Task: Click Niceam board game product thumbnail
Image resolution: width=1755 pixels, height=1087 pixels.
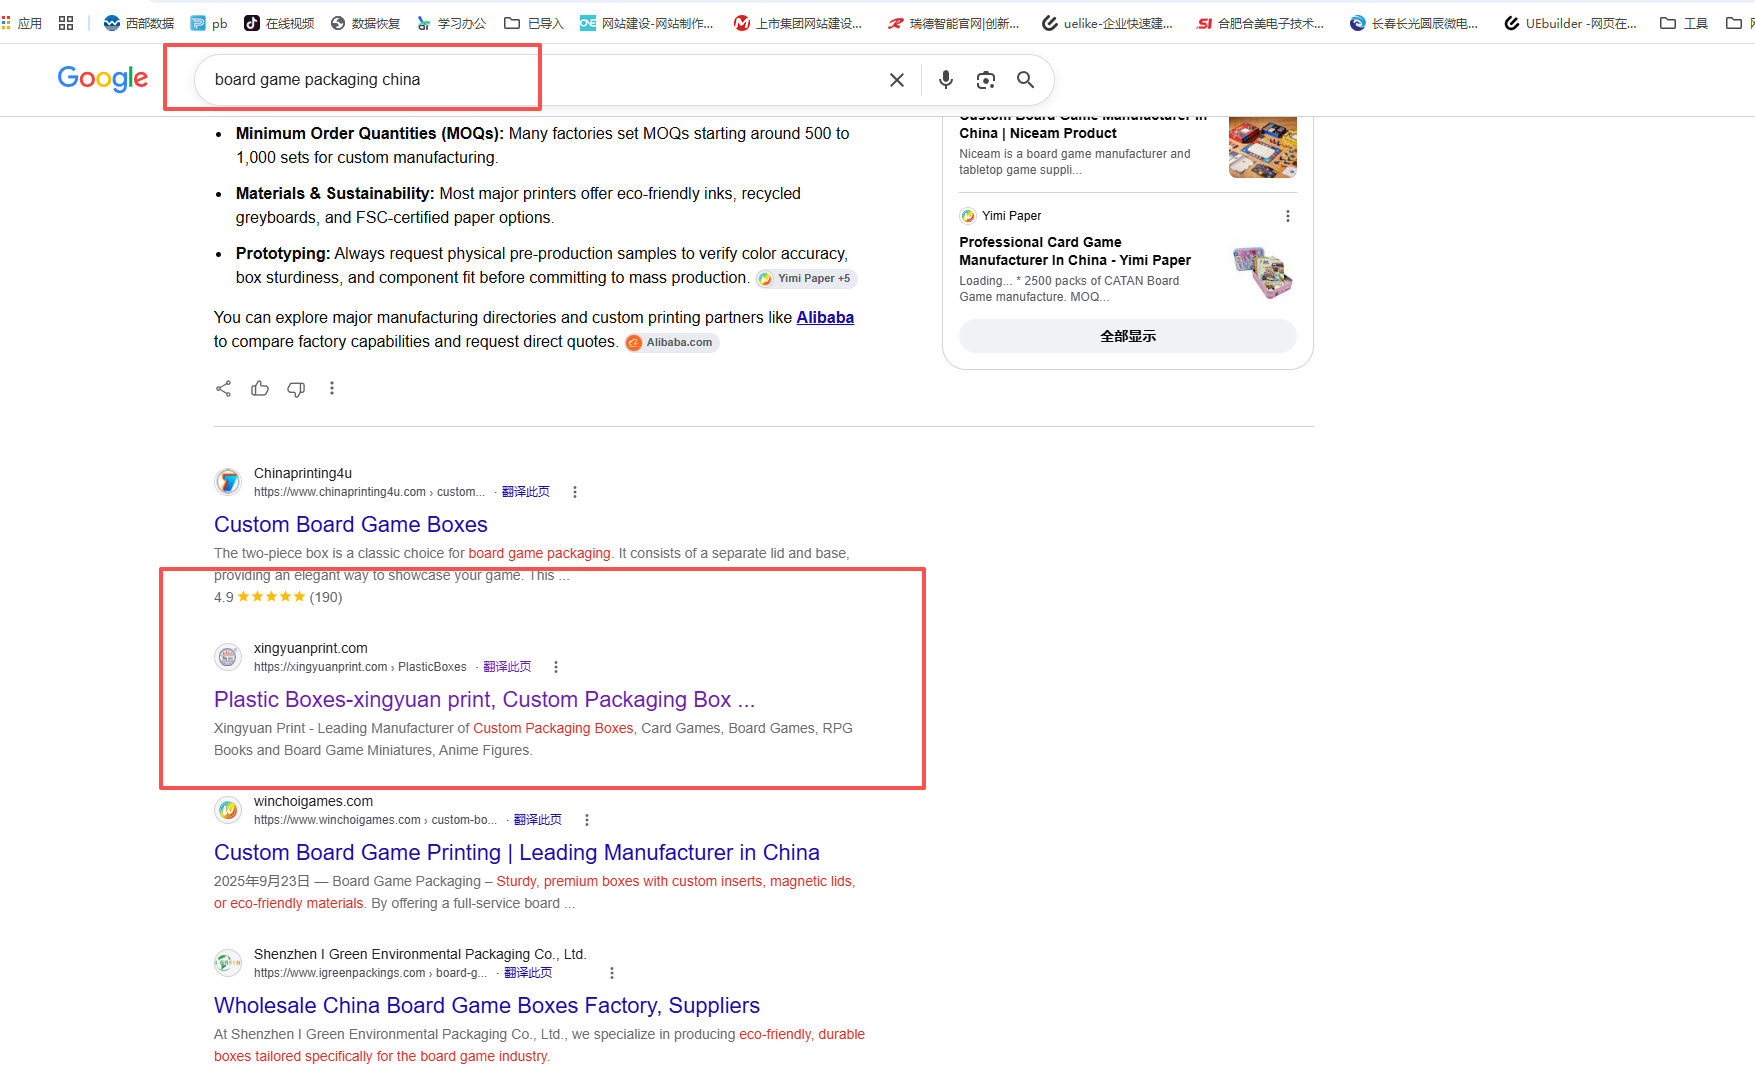Action: 1263,147
